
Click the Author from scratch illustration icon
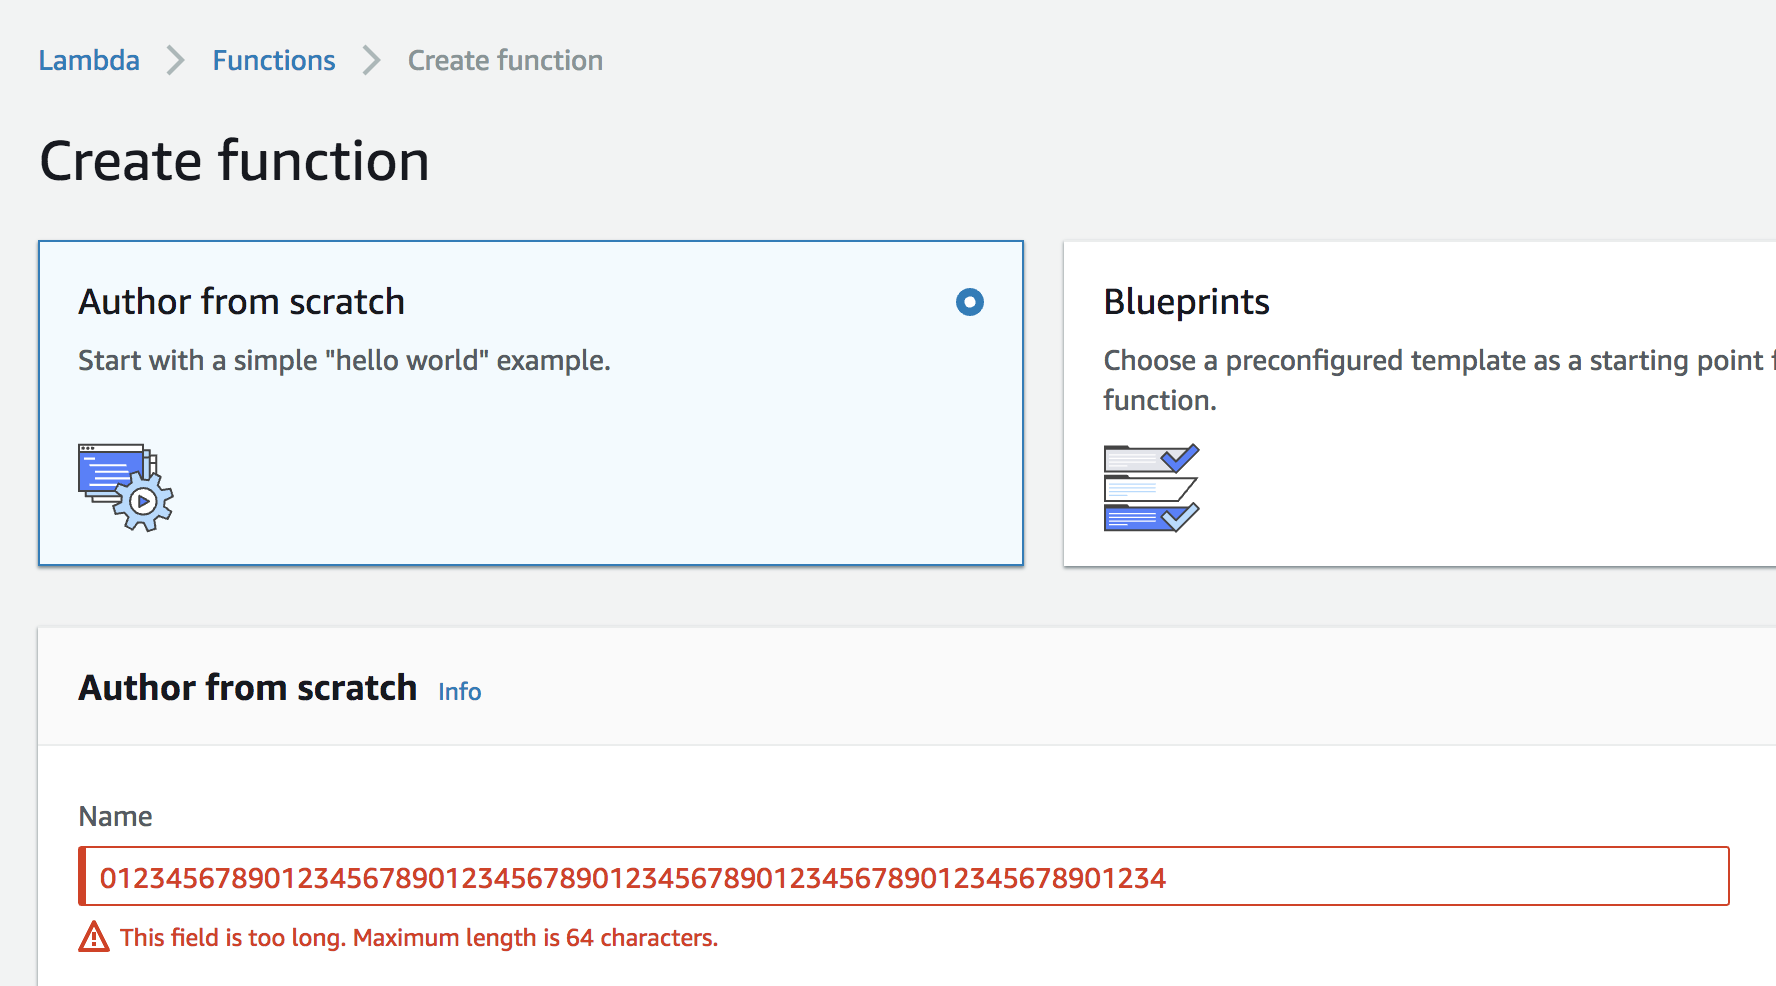tap(125, 487)
